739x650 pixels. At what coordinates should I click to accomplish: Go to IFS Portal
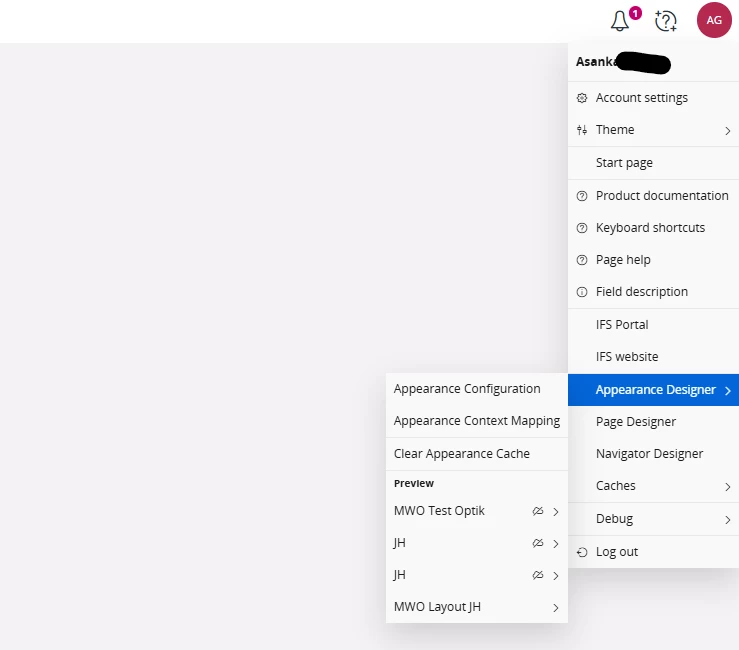[x=653, y=325]
